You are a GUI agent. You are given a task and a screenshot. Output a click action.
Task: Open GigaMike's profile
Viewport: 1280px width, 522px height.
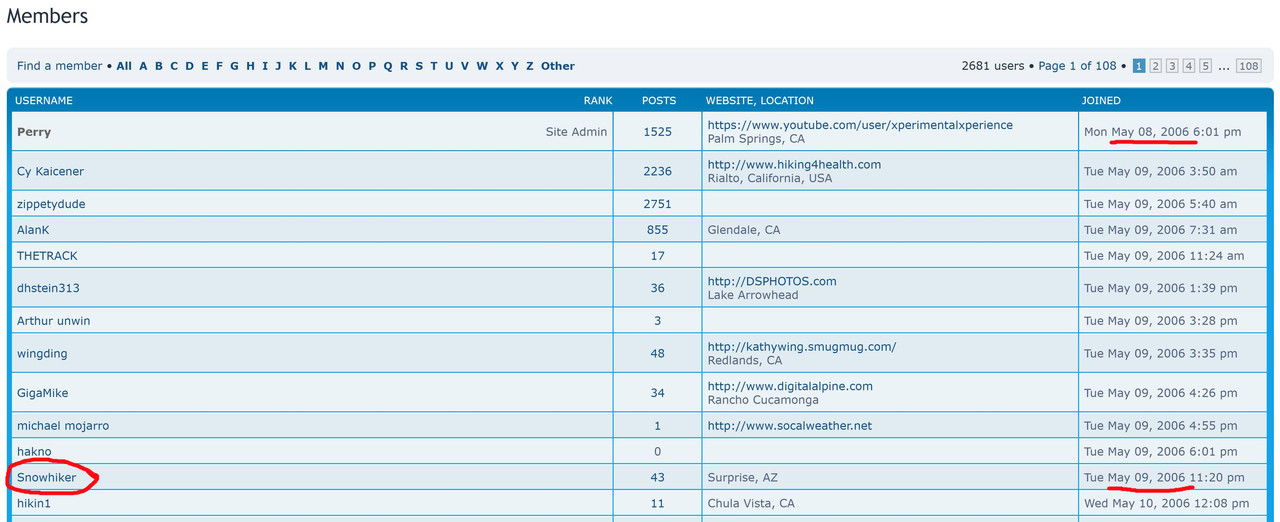pyautogui.click(x=43, y=393)
